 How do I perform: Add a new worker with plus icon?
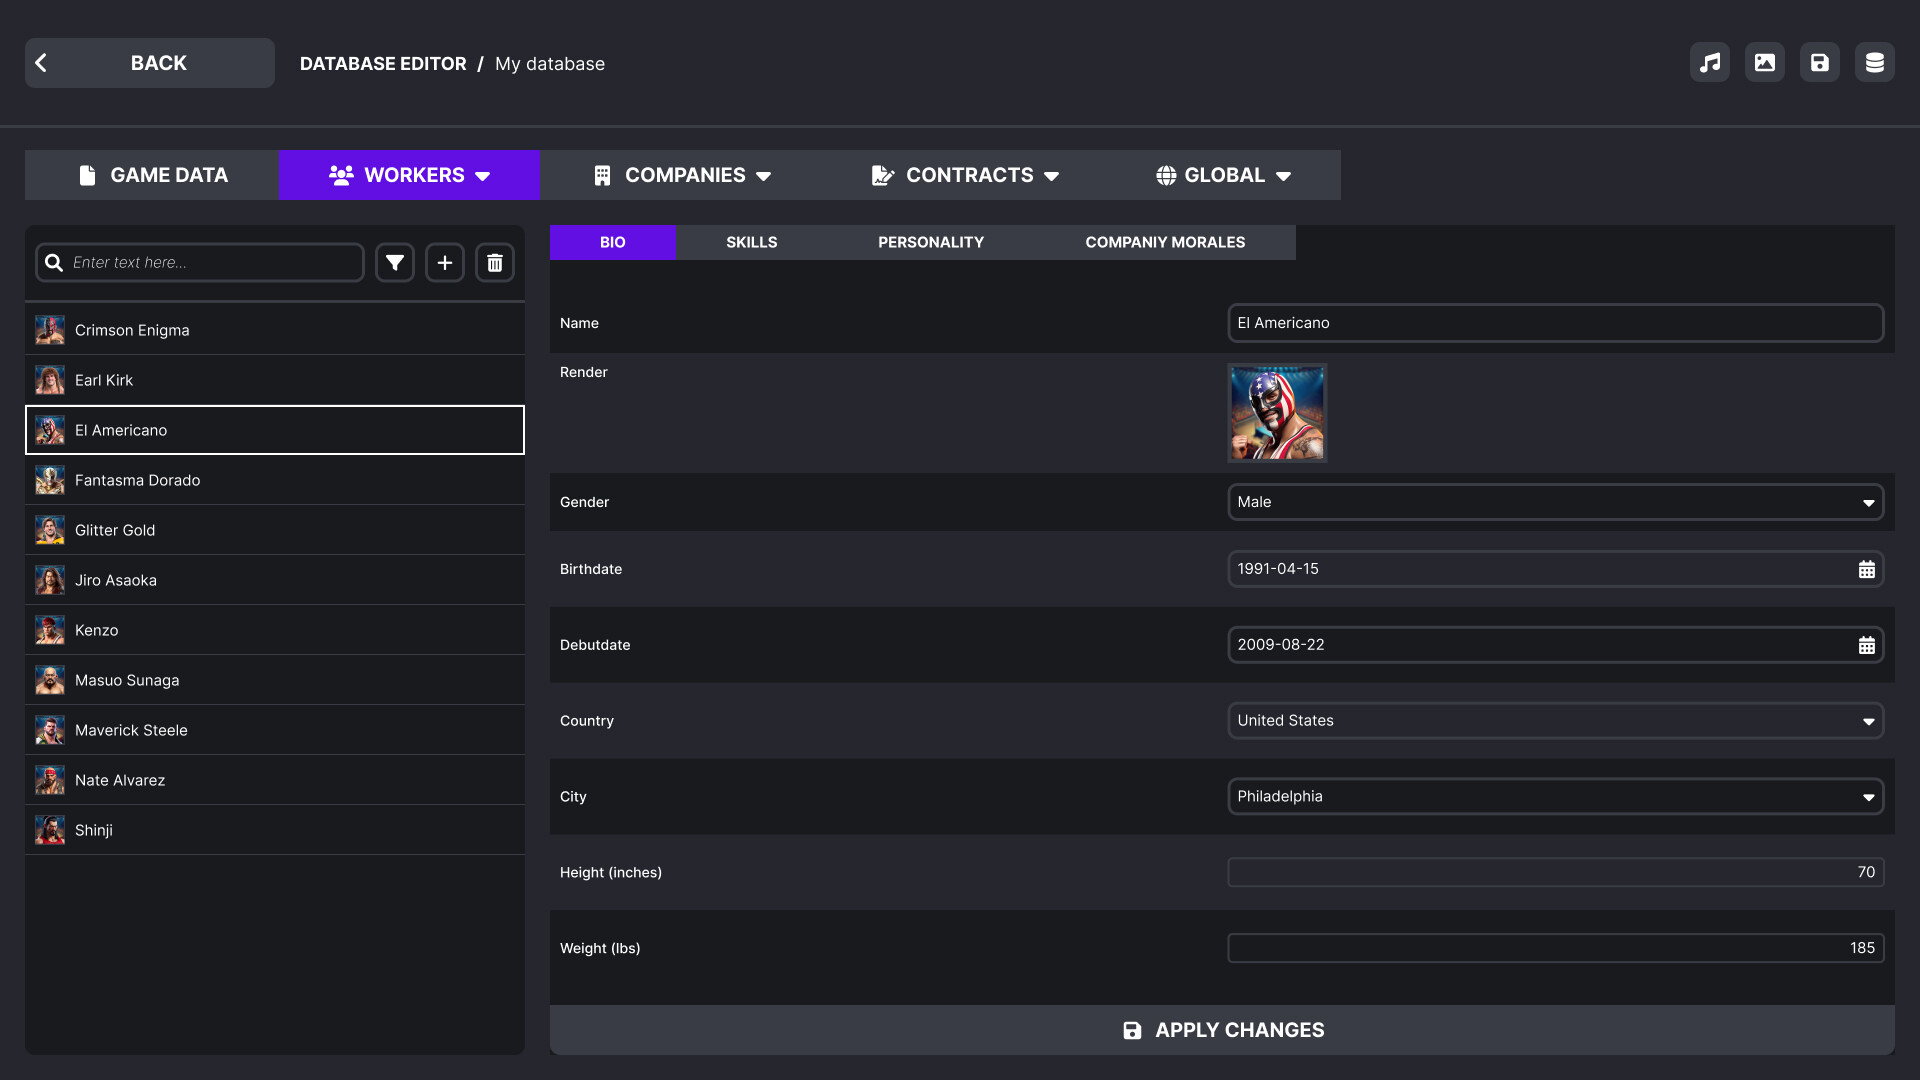pos(445,263)
